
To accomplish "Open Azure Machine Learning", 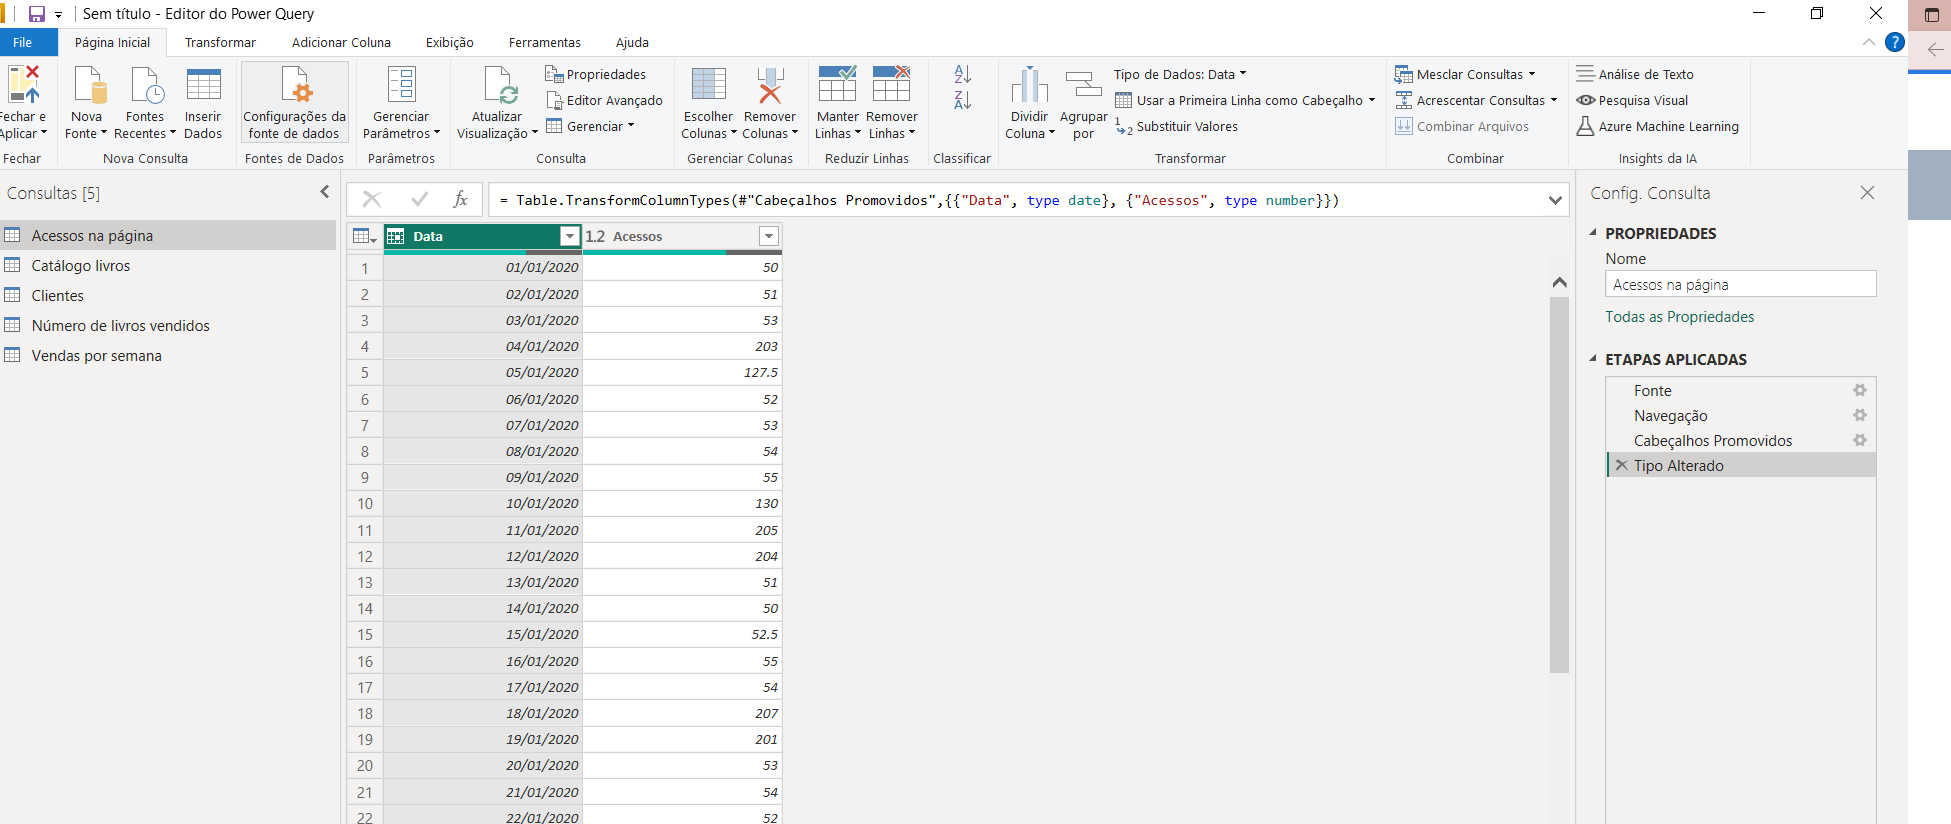I will (1657, 127).
